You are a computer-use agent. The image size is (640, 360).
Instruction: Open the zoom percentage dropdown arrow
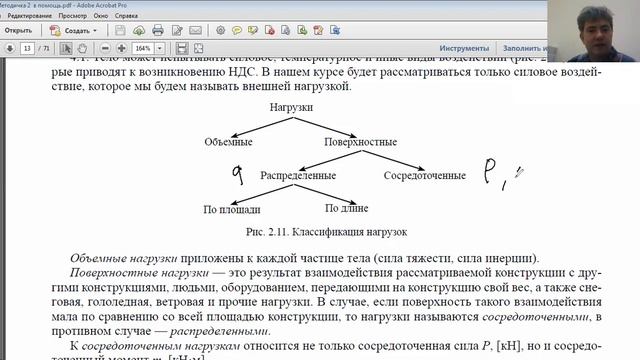(160, 49)
